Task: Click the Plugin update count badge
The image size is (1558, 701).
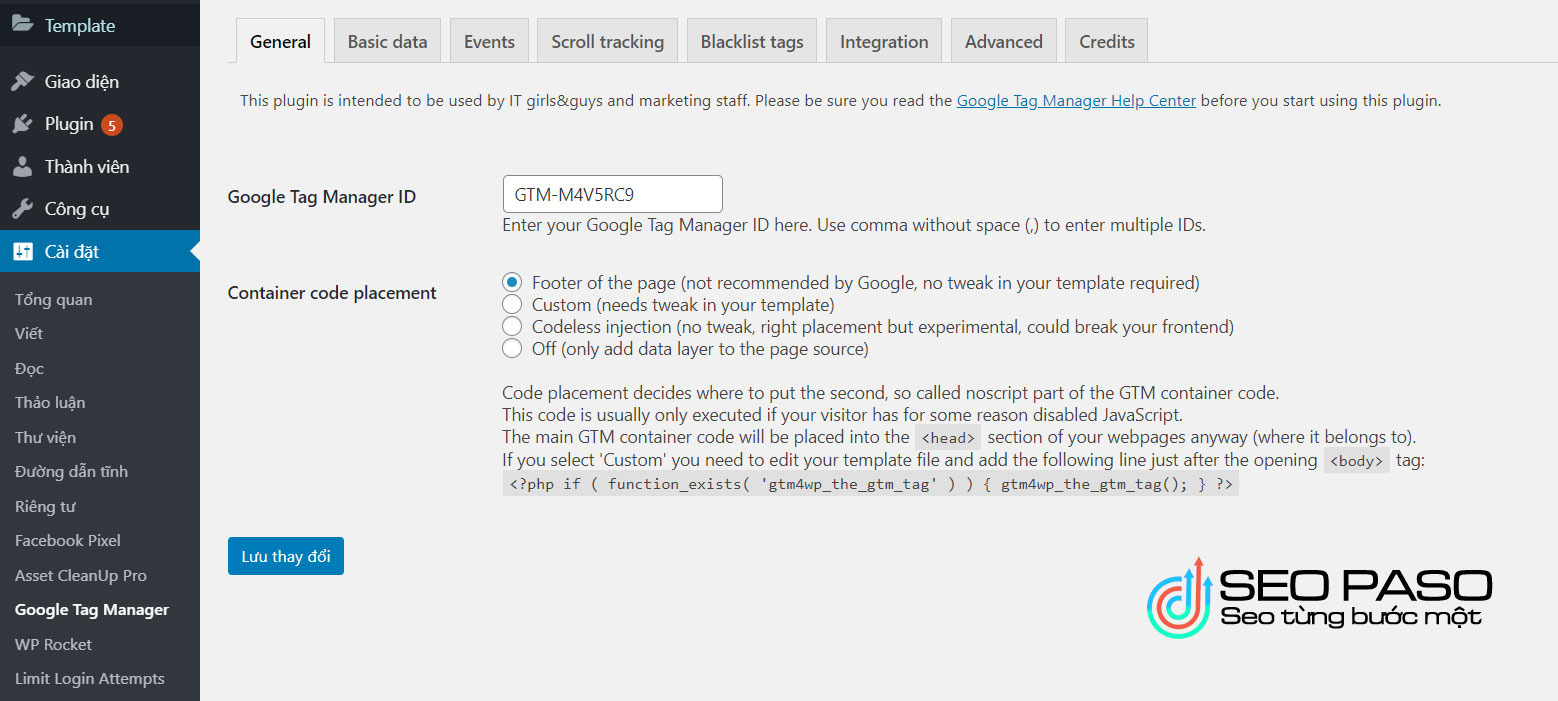Action: click(112, 125)
